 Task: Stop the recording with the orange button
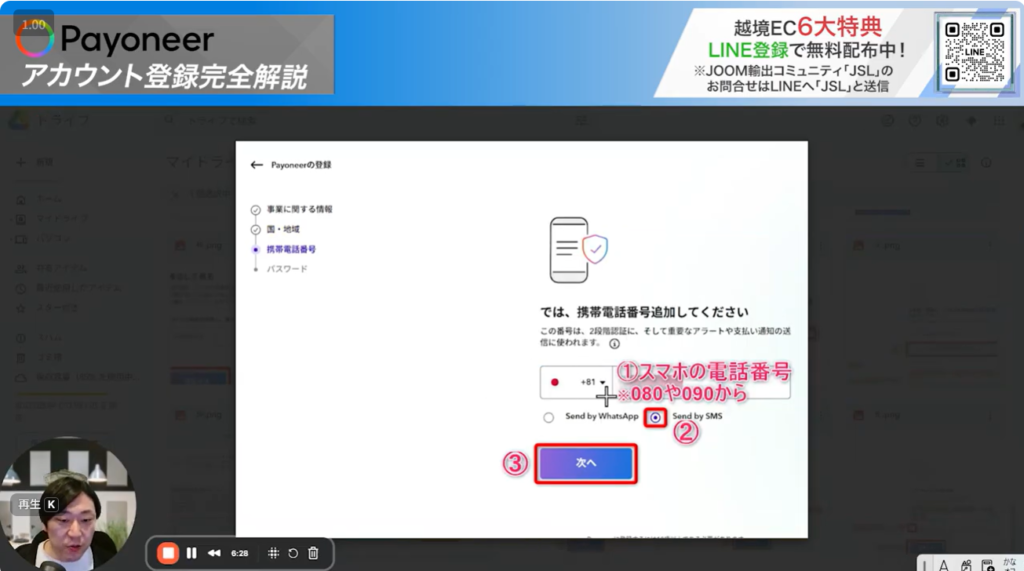coord(169,553)
